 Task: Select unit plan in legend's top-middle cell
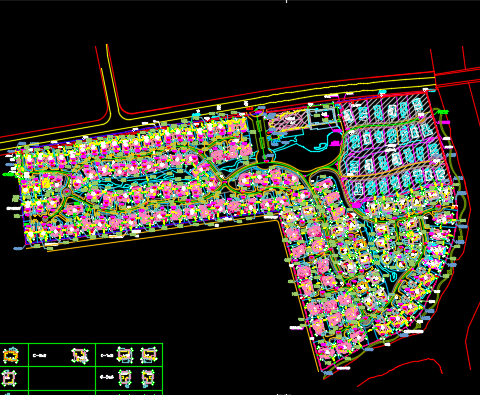click(80, 355)
